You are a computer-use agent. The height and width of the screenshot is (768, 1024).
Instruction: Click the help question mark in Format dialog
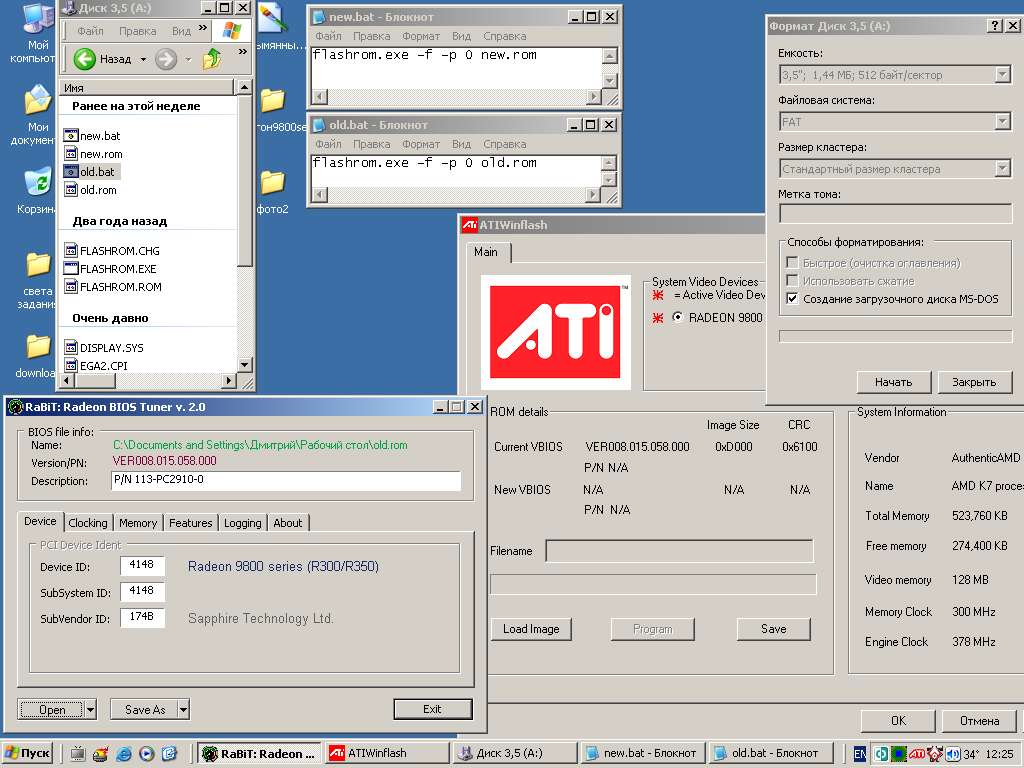[994, 25]
